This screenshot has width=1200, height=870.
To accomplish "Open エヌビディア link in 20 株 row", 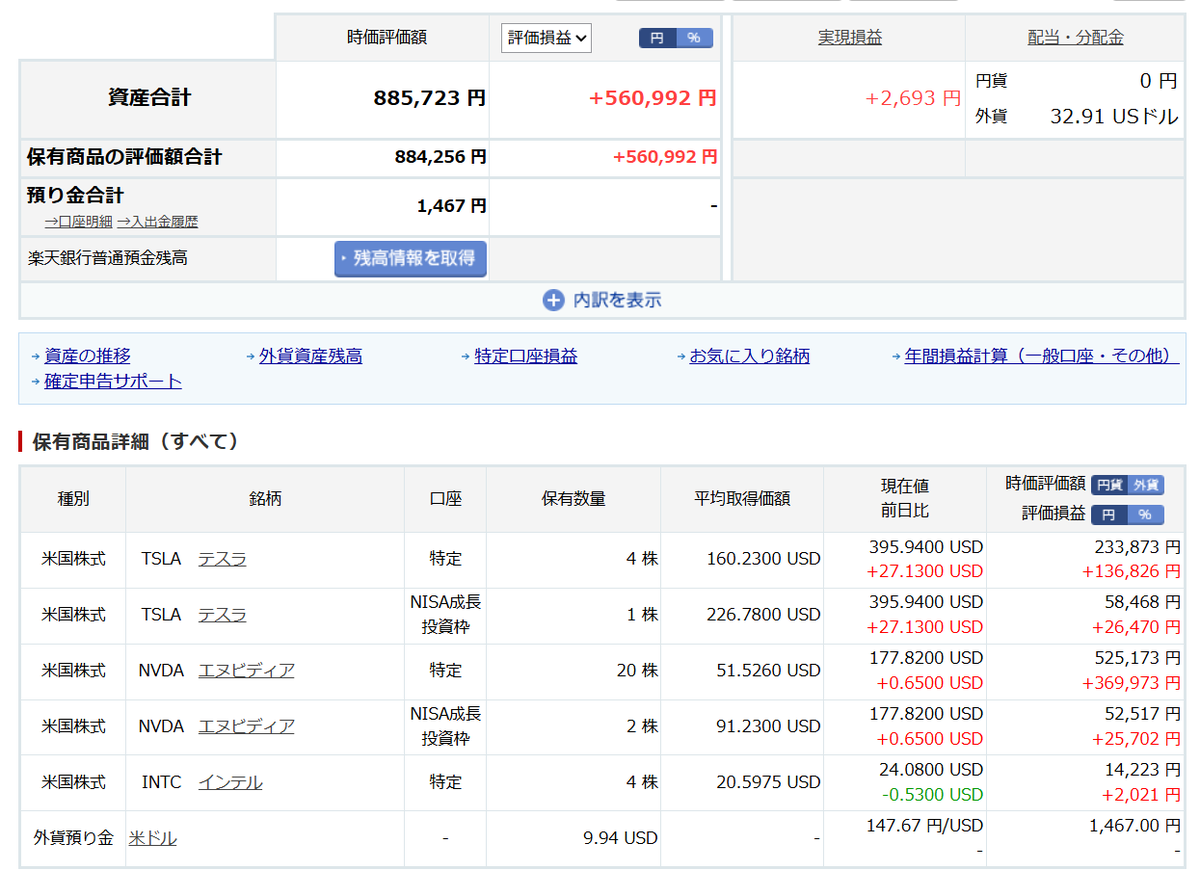I will [246, 670].
